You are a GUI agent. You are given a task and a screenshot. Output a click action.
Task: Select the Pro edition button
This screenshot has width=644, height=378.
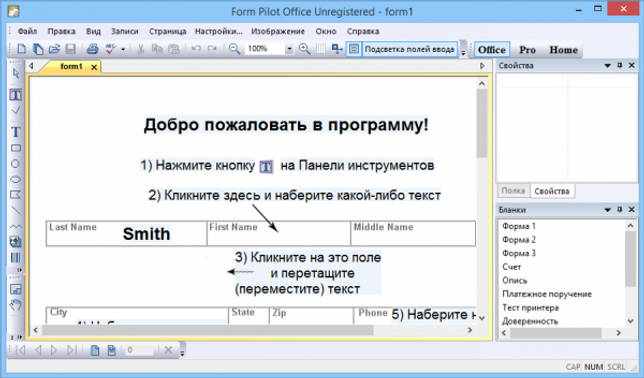527,50
